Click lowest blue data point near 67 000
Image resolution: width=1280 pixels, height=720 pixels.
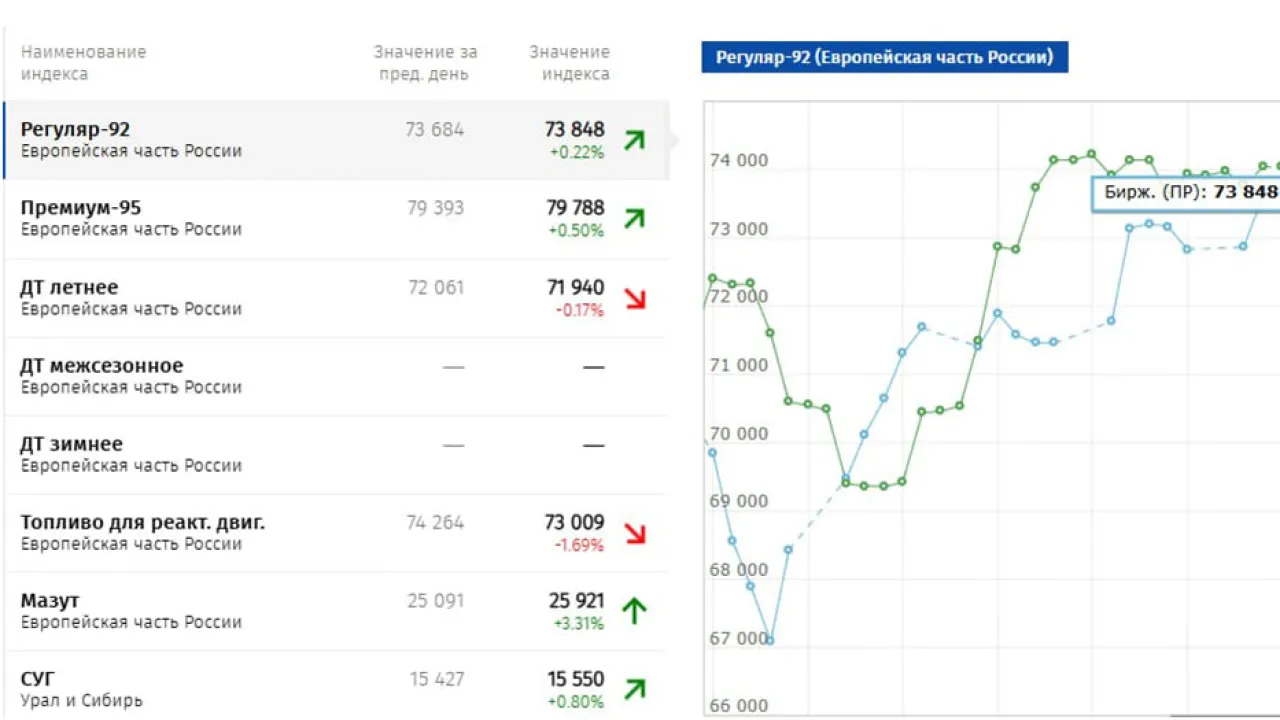coord(769,640)
